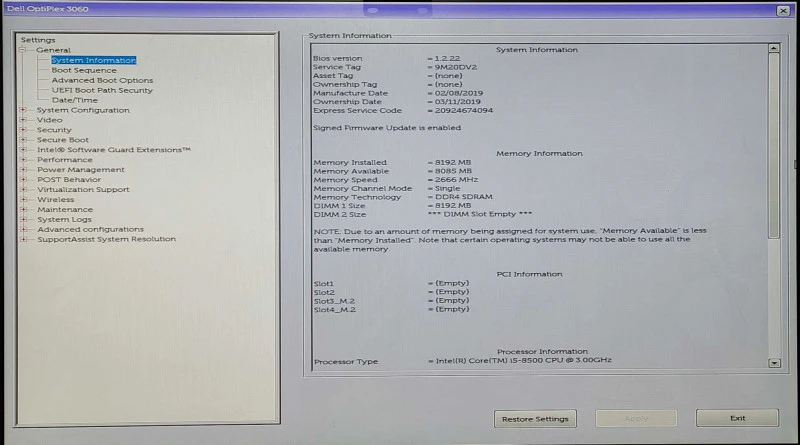Select the Secure Boot label

pos(63,140)
